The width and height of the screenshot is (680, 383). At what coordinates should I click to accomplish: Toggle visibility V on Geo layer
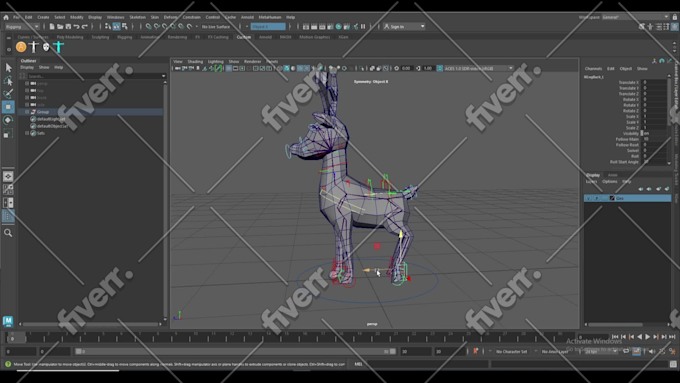tap(588, 198)
